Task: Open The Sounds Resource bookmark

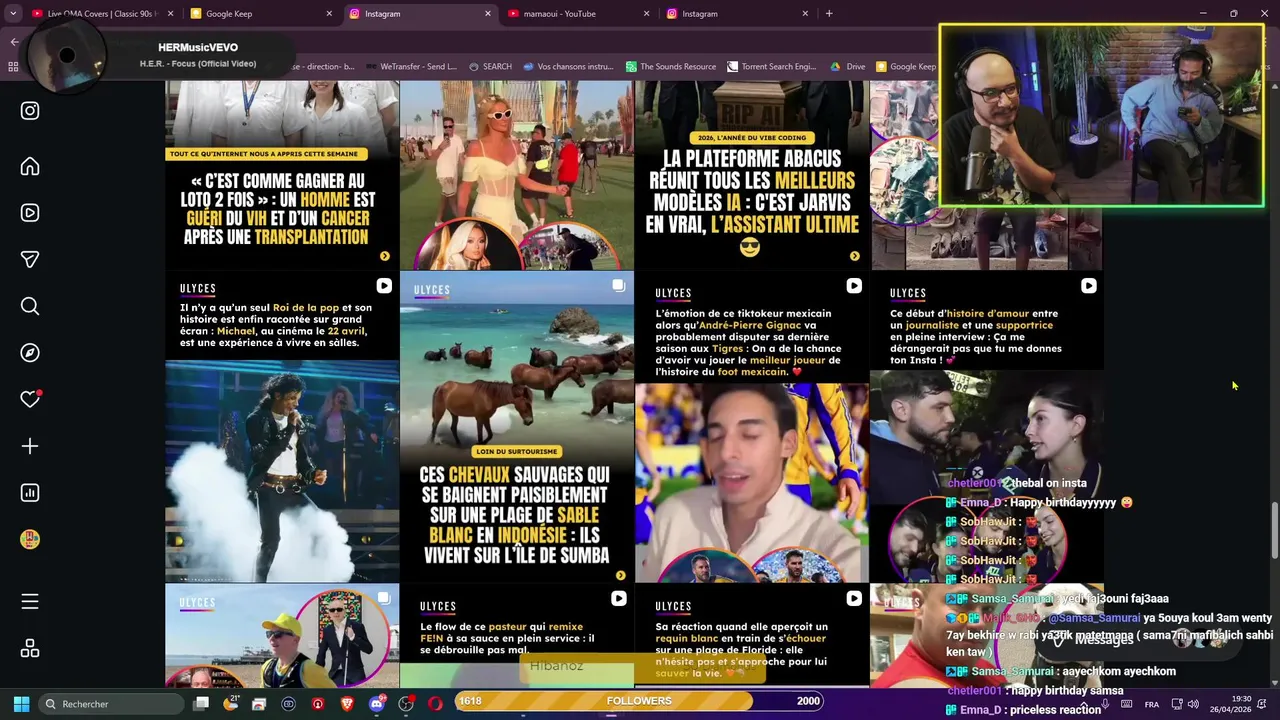Action: (671, 67)
